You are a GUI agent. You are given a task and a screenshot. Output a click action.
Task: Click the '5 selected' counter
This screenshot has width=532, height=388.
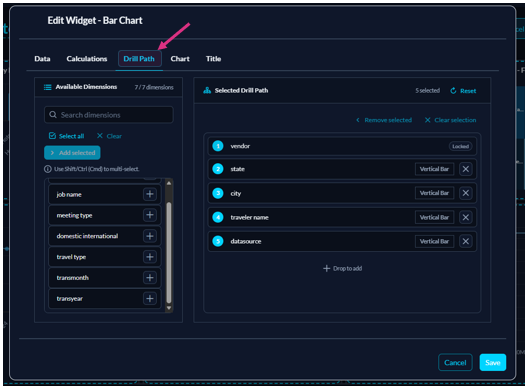pyautogui.click(x=428, y=91)
